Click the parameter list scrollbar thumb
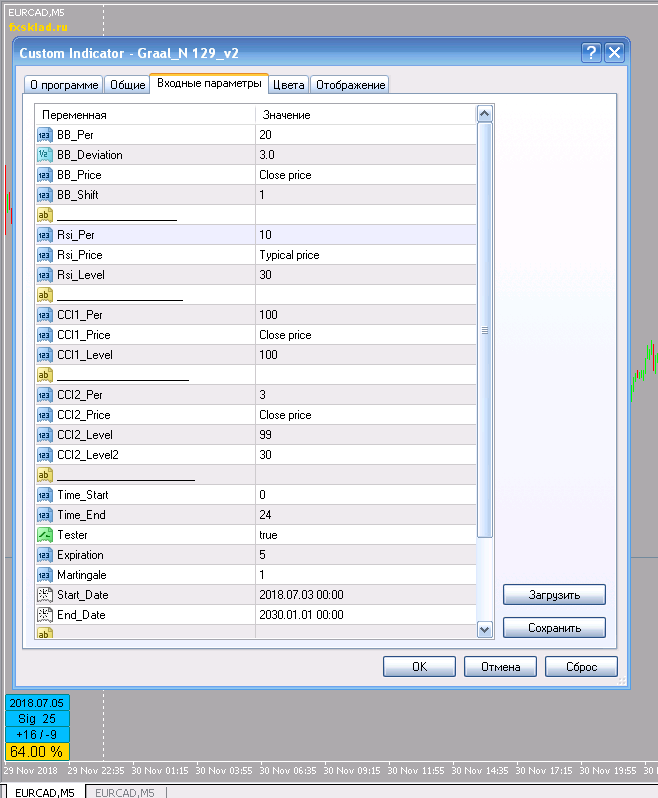The width and height of the screenshot is (658, 798). pyautogui.click(x=484, y=330)
